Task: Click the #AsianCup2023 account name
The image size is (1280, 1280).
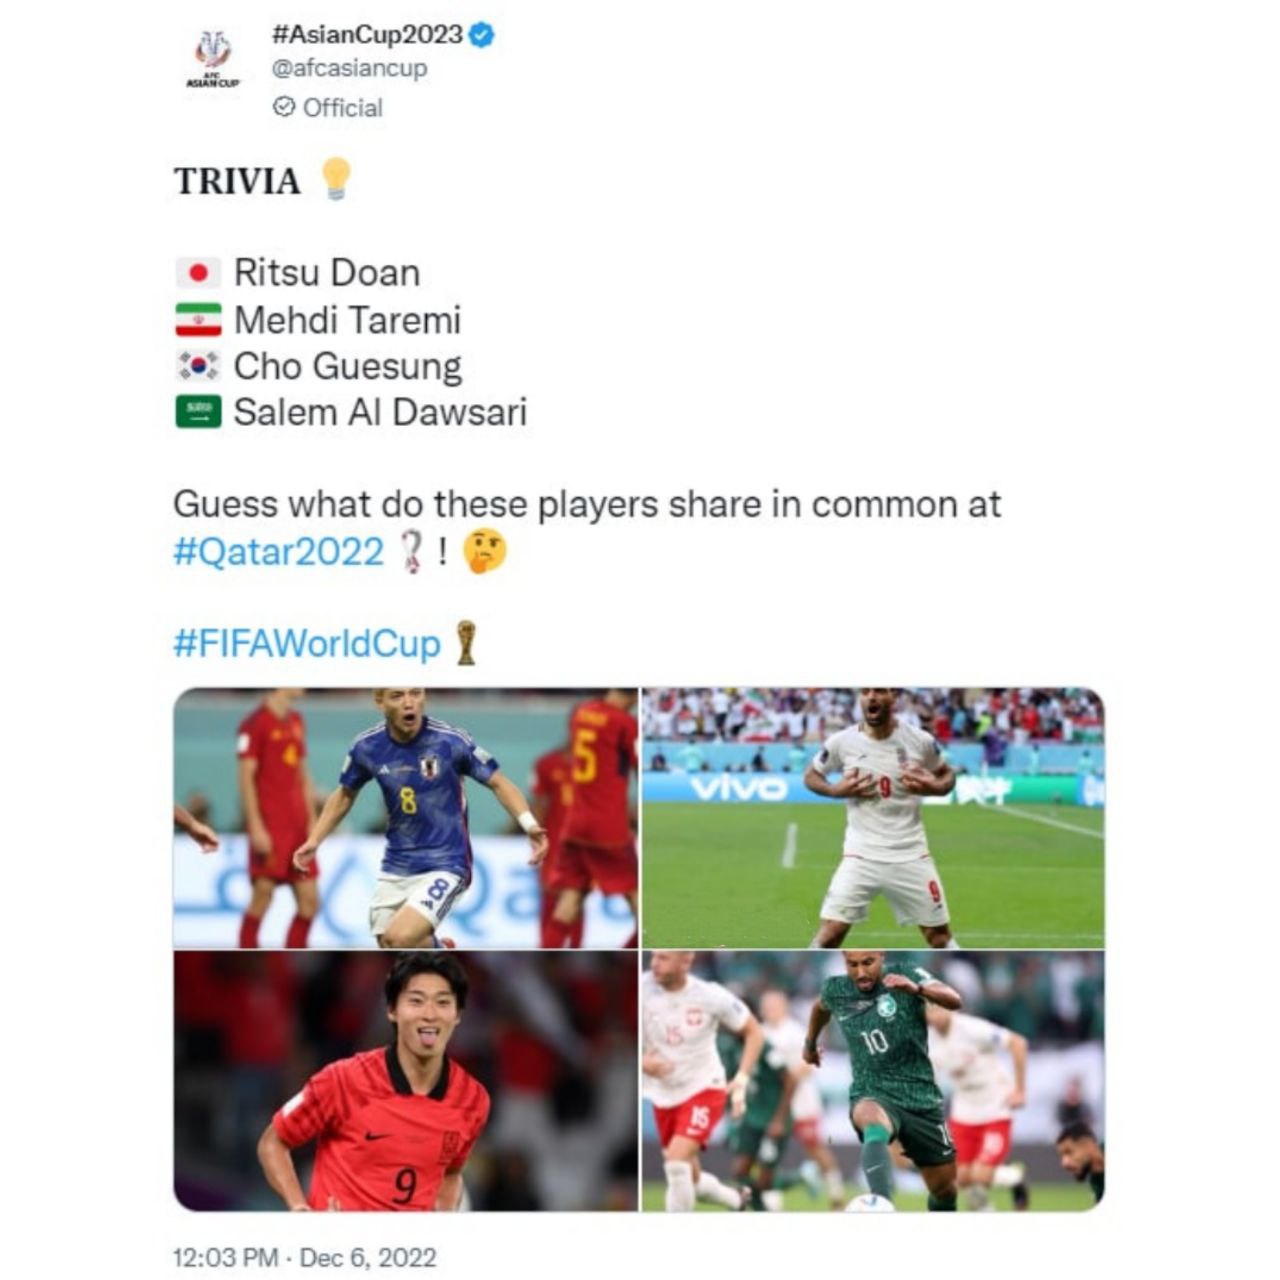Action: click(x=367, y=35)
